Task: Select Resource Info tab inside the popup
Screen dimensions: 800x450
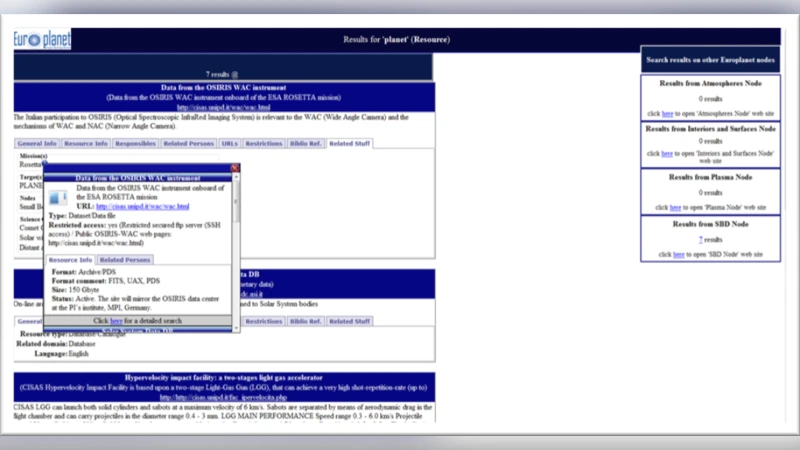Action: 72,260
